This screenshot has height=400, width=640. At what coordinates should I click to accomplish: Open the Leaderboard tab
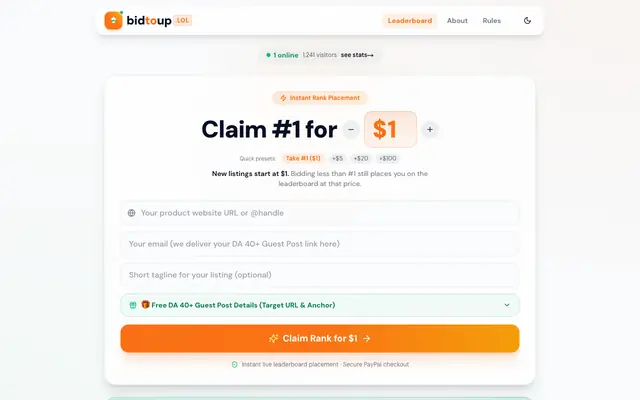click(x=410, y=20)
